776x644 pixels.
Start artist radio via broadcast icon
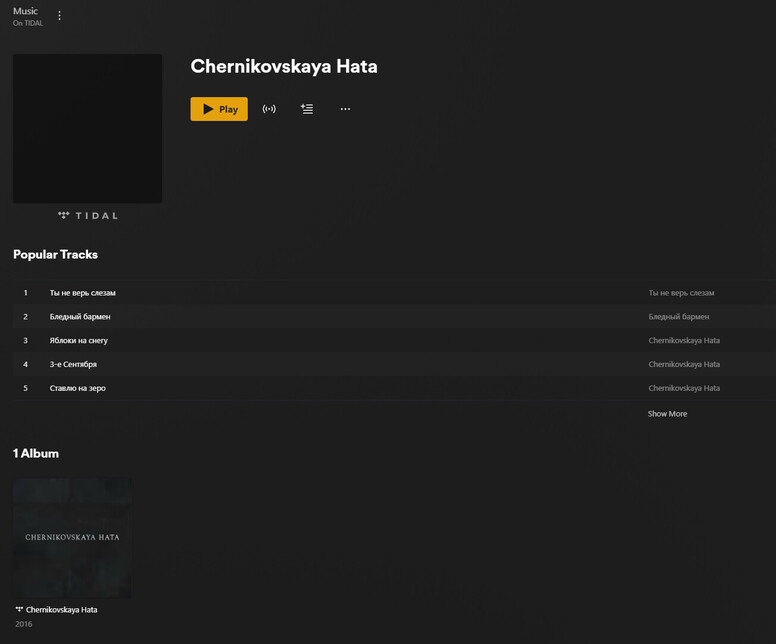pyautogui.click(x=269, y=109)
